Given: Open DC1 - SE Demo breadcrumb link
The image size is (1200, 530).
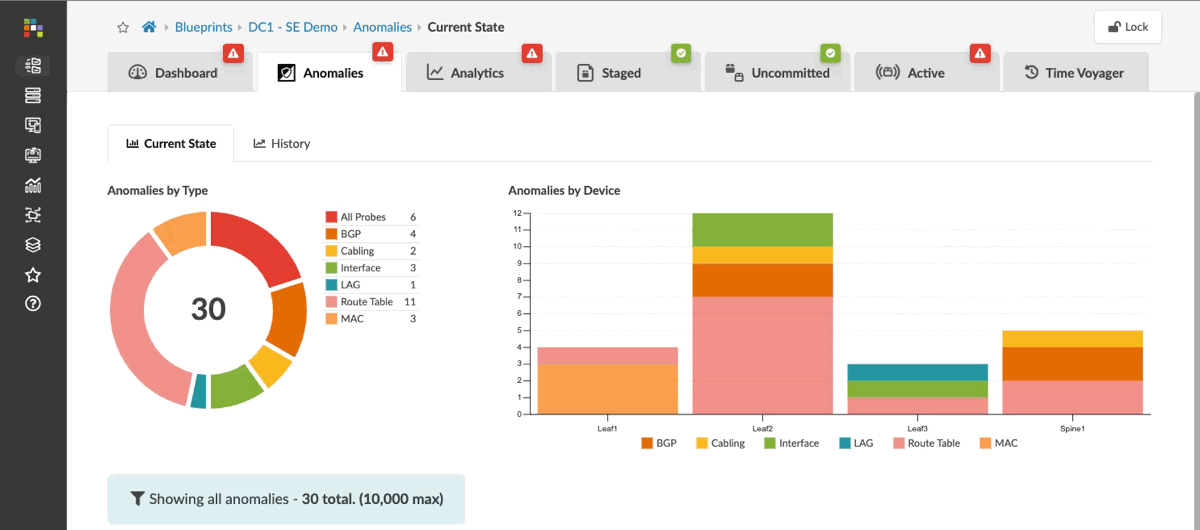Looking at the screenshot, I should point(293,27).
